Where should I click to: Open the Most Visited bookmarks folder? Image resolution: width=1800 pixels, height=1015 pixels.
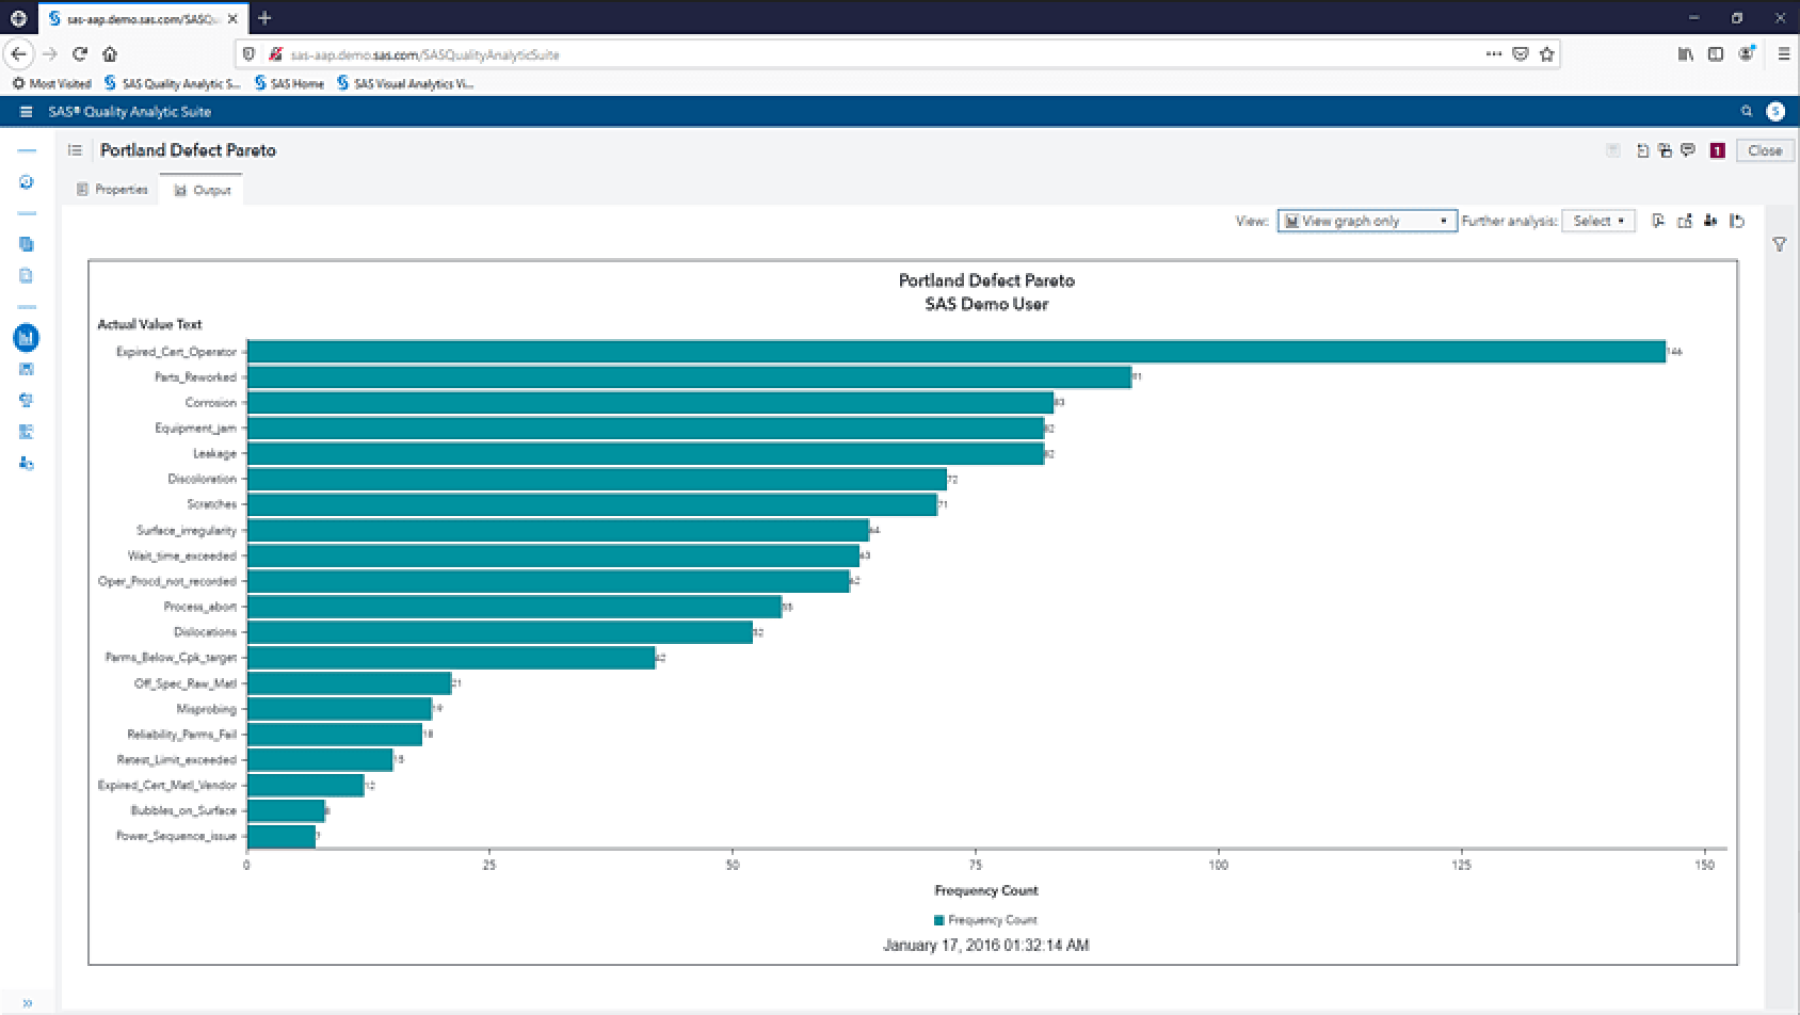51,84
